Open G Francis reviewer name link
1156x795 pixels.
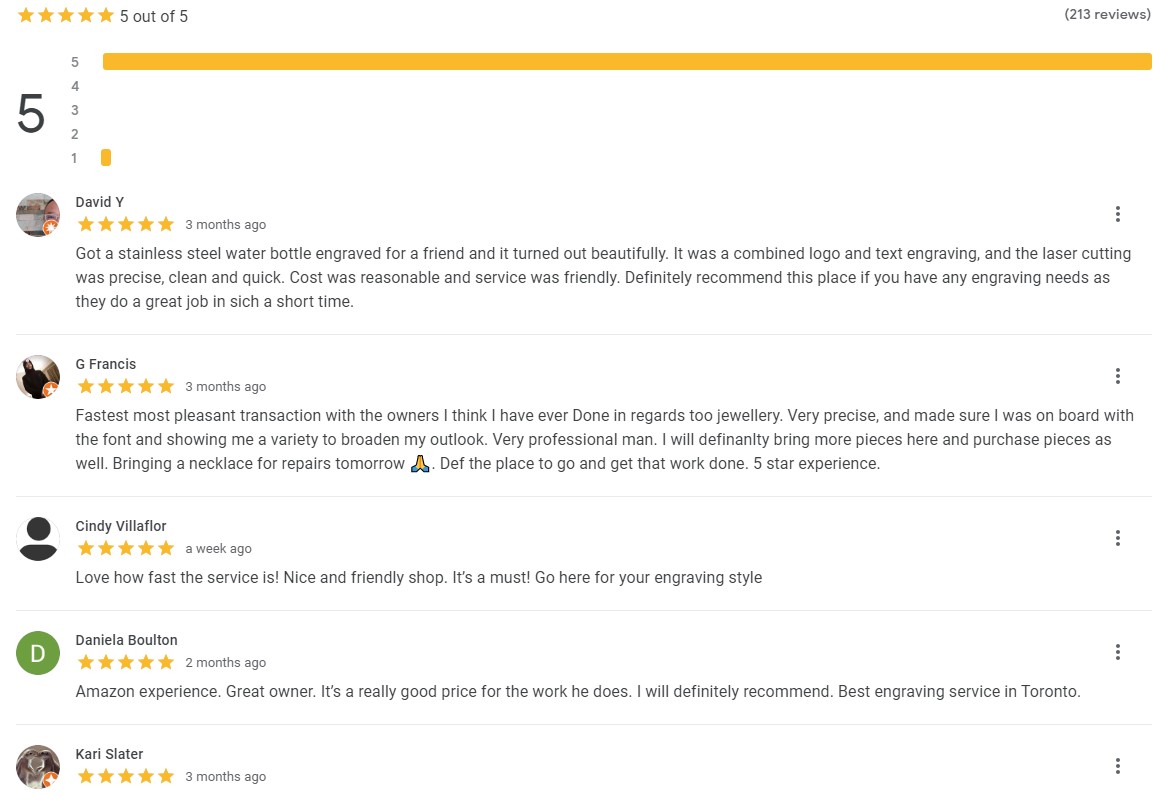[x=105, y=364]
